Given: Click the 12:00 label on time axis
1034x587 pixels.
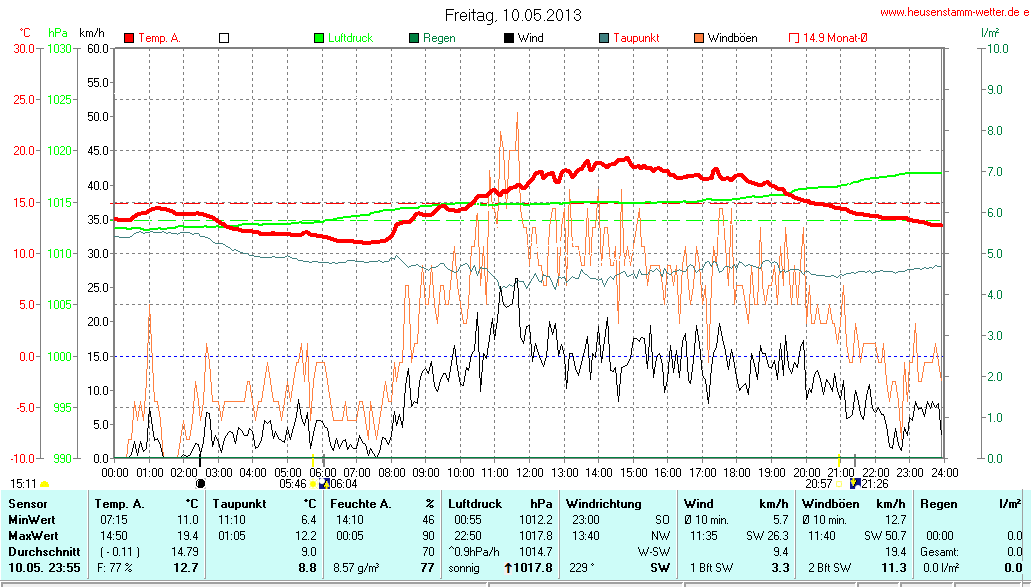Looking at the screenshot, I should click(529, 472).
